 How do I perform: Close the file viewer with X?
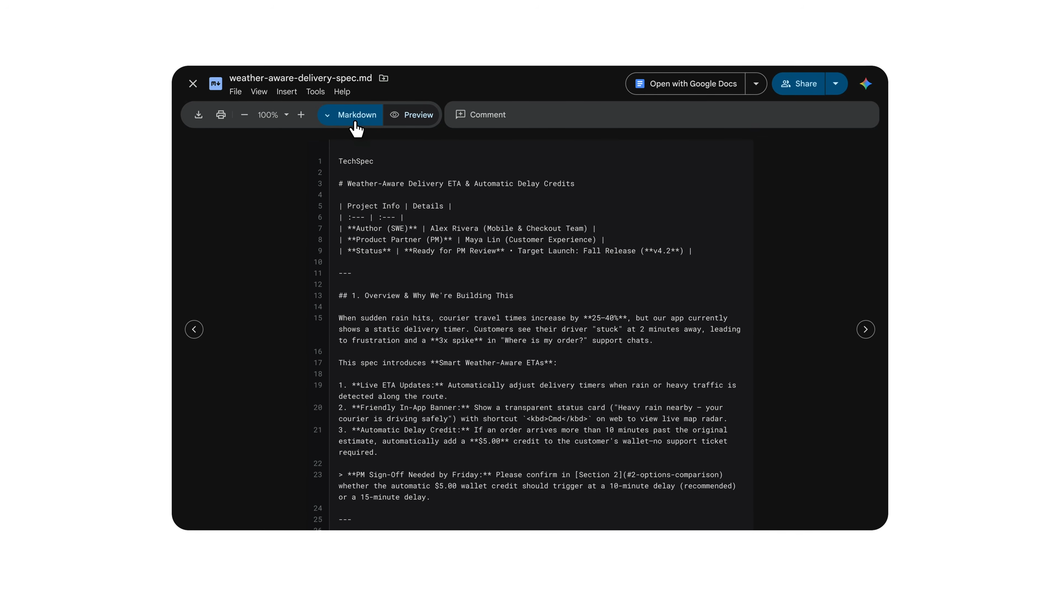193,84
